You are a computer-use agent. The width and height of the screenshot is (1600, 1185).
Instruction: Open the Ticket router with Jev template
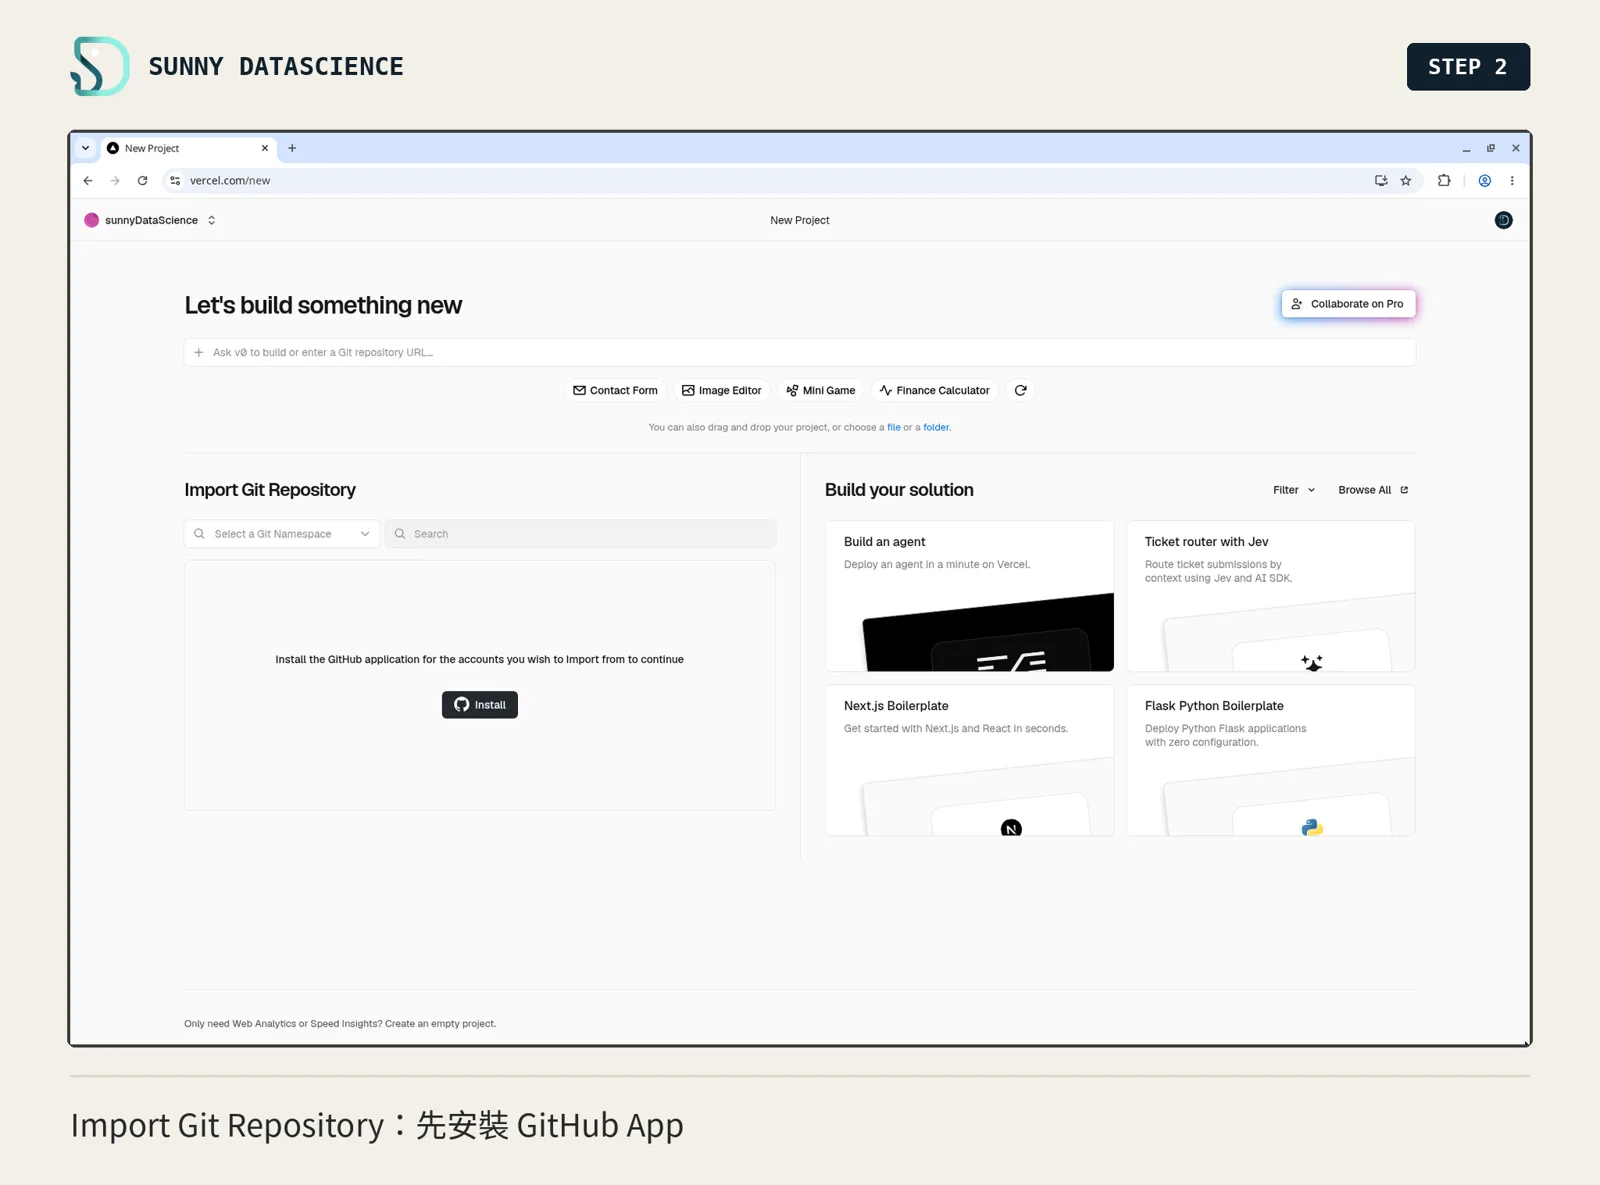[1270, 596]
